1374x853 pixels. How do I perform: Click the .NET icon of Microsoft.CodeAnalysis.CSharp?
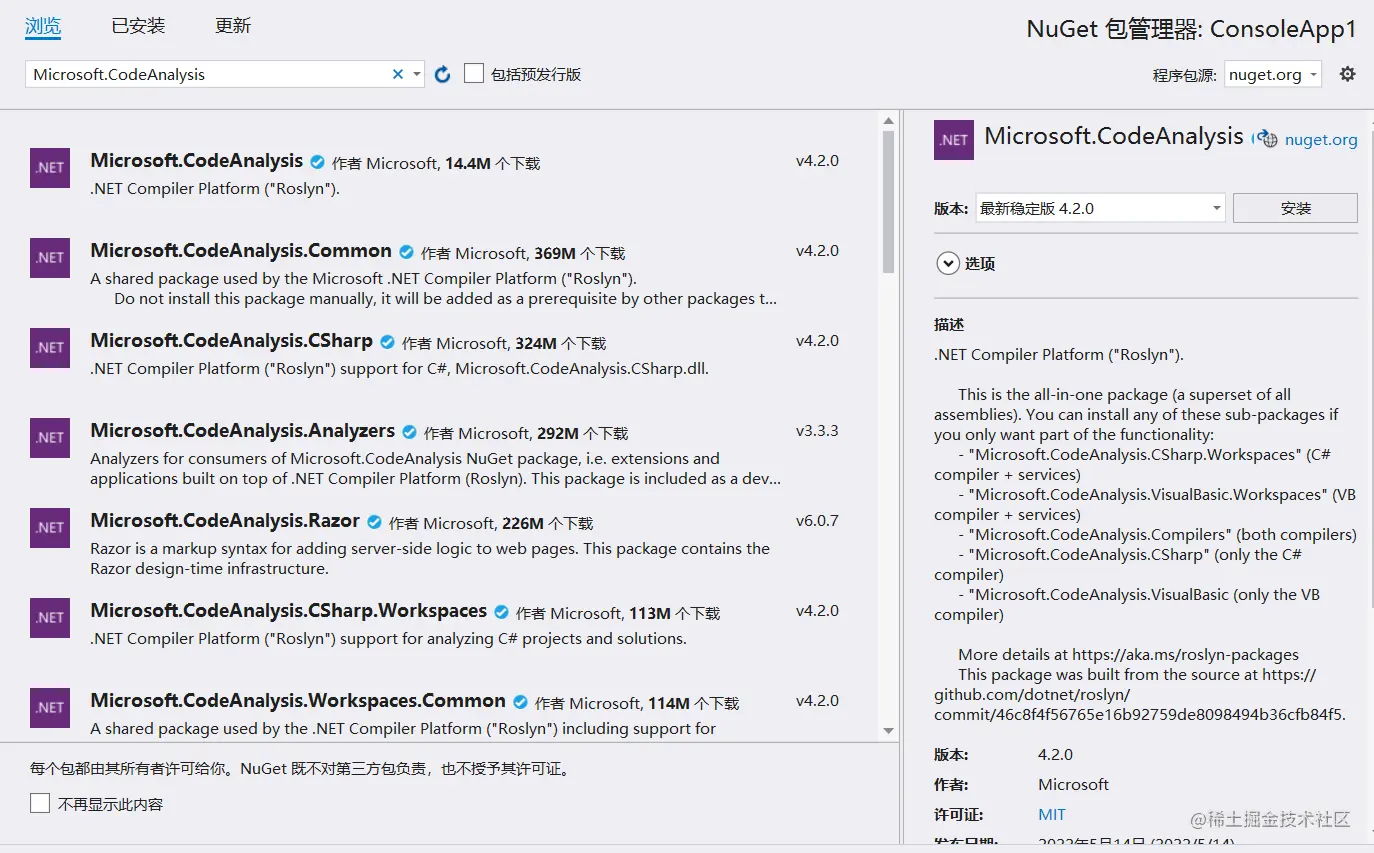[50, 348]
